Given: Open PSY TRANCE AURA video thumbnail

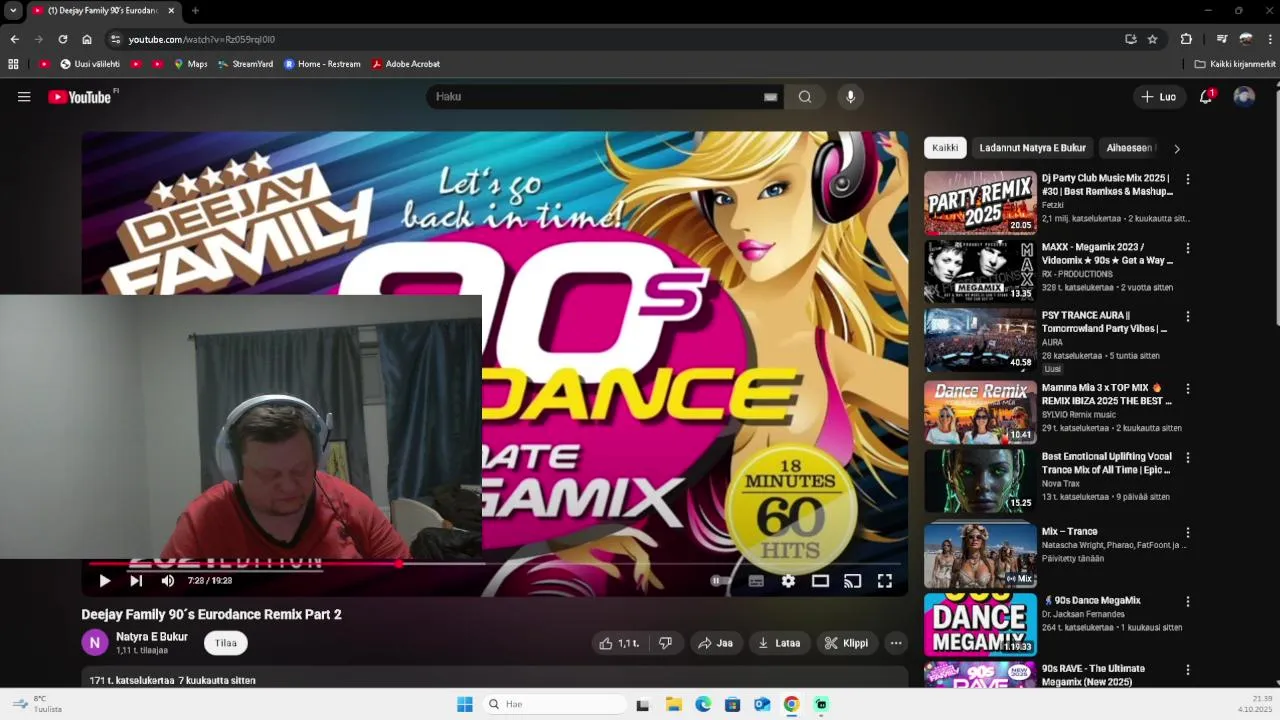Looking at the screenshot, I should (x=980, y=340).
